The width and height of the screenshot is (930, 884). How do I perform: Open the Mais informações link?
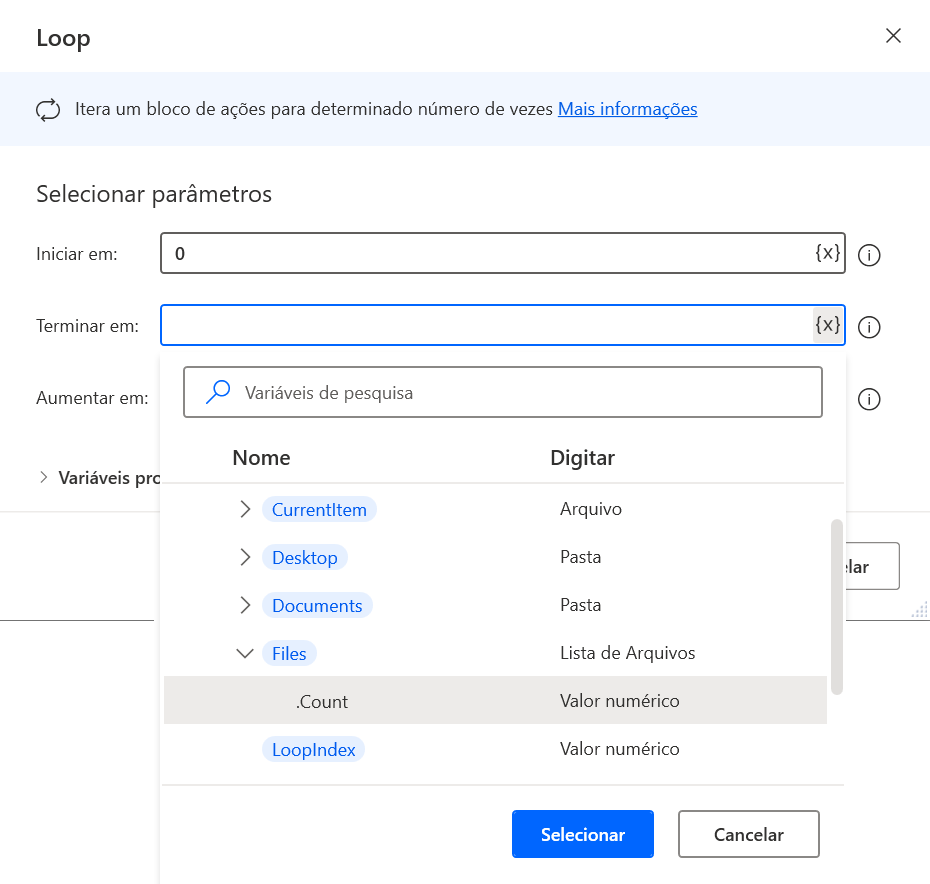[x=627, y=108]
